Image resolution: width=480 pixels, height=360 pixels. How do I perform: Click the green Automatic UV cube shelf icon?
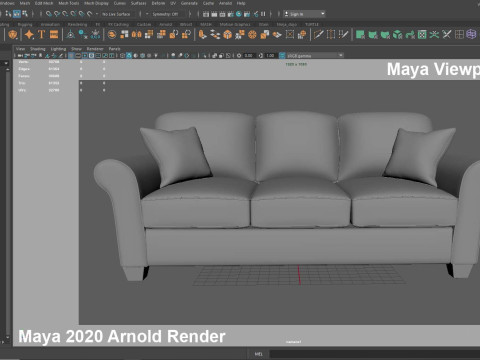click(397, 34)
